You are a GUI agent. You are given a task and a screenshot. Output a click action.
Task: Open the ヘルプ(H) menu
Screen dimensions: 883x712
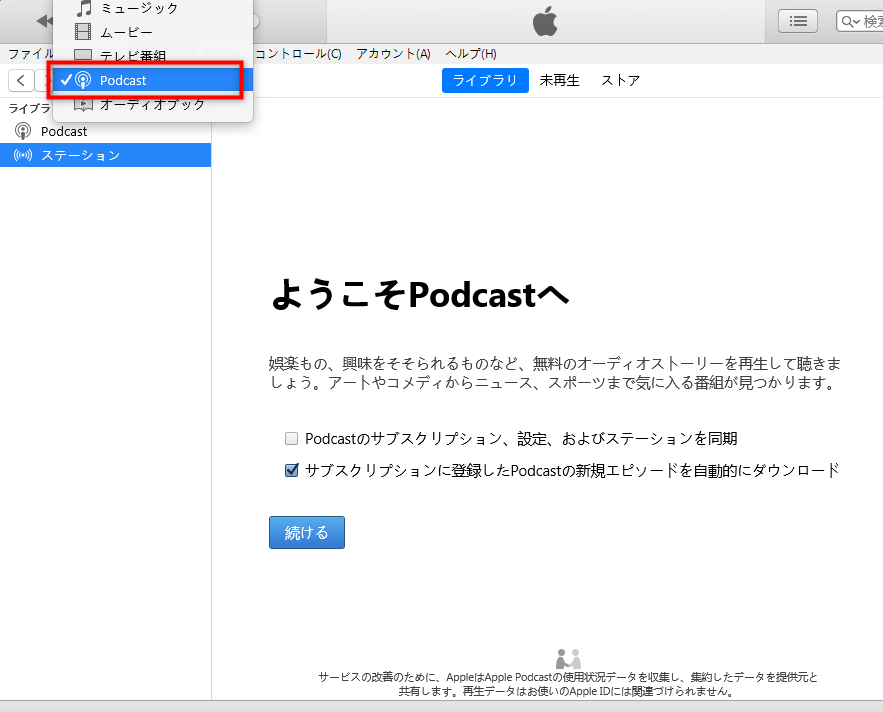click(471, 54)
